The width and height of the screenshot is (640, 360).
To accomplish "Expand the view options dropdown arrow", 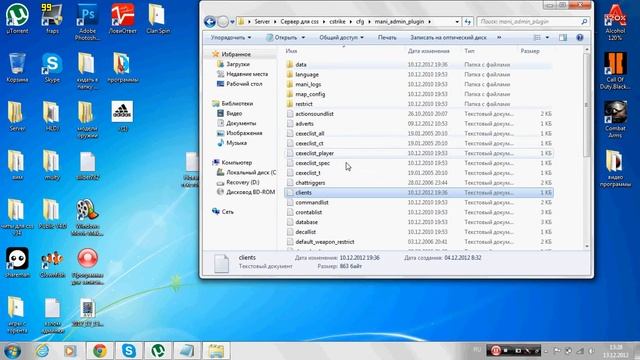I will pos(547,38).
